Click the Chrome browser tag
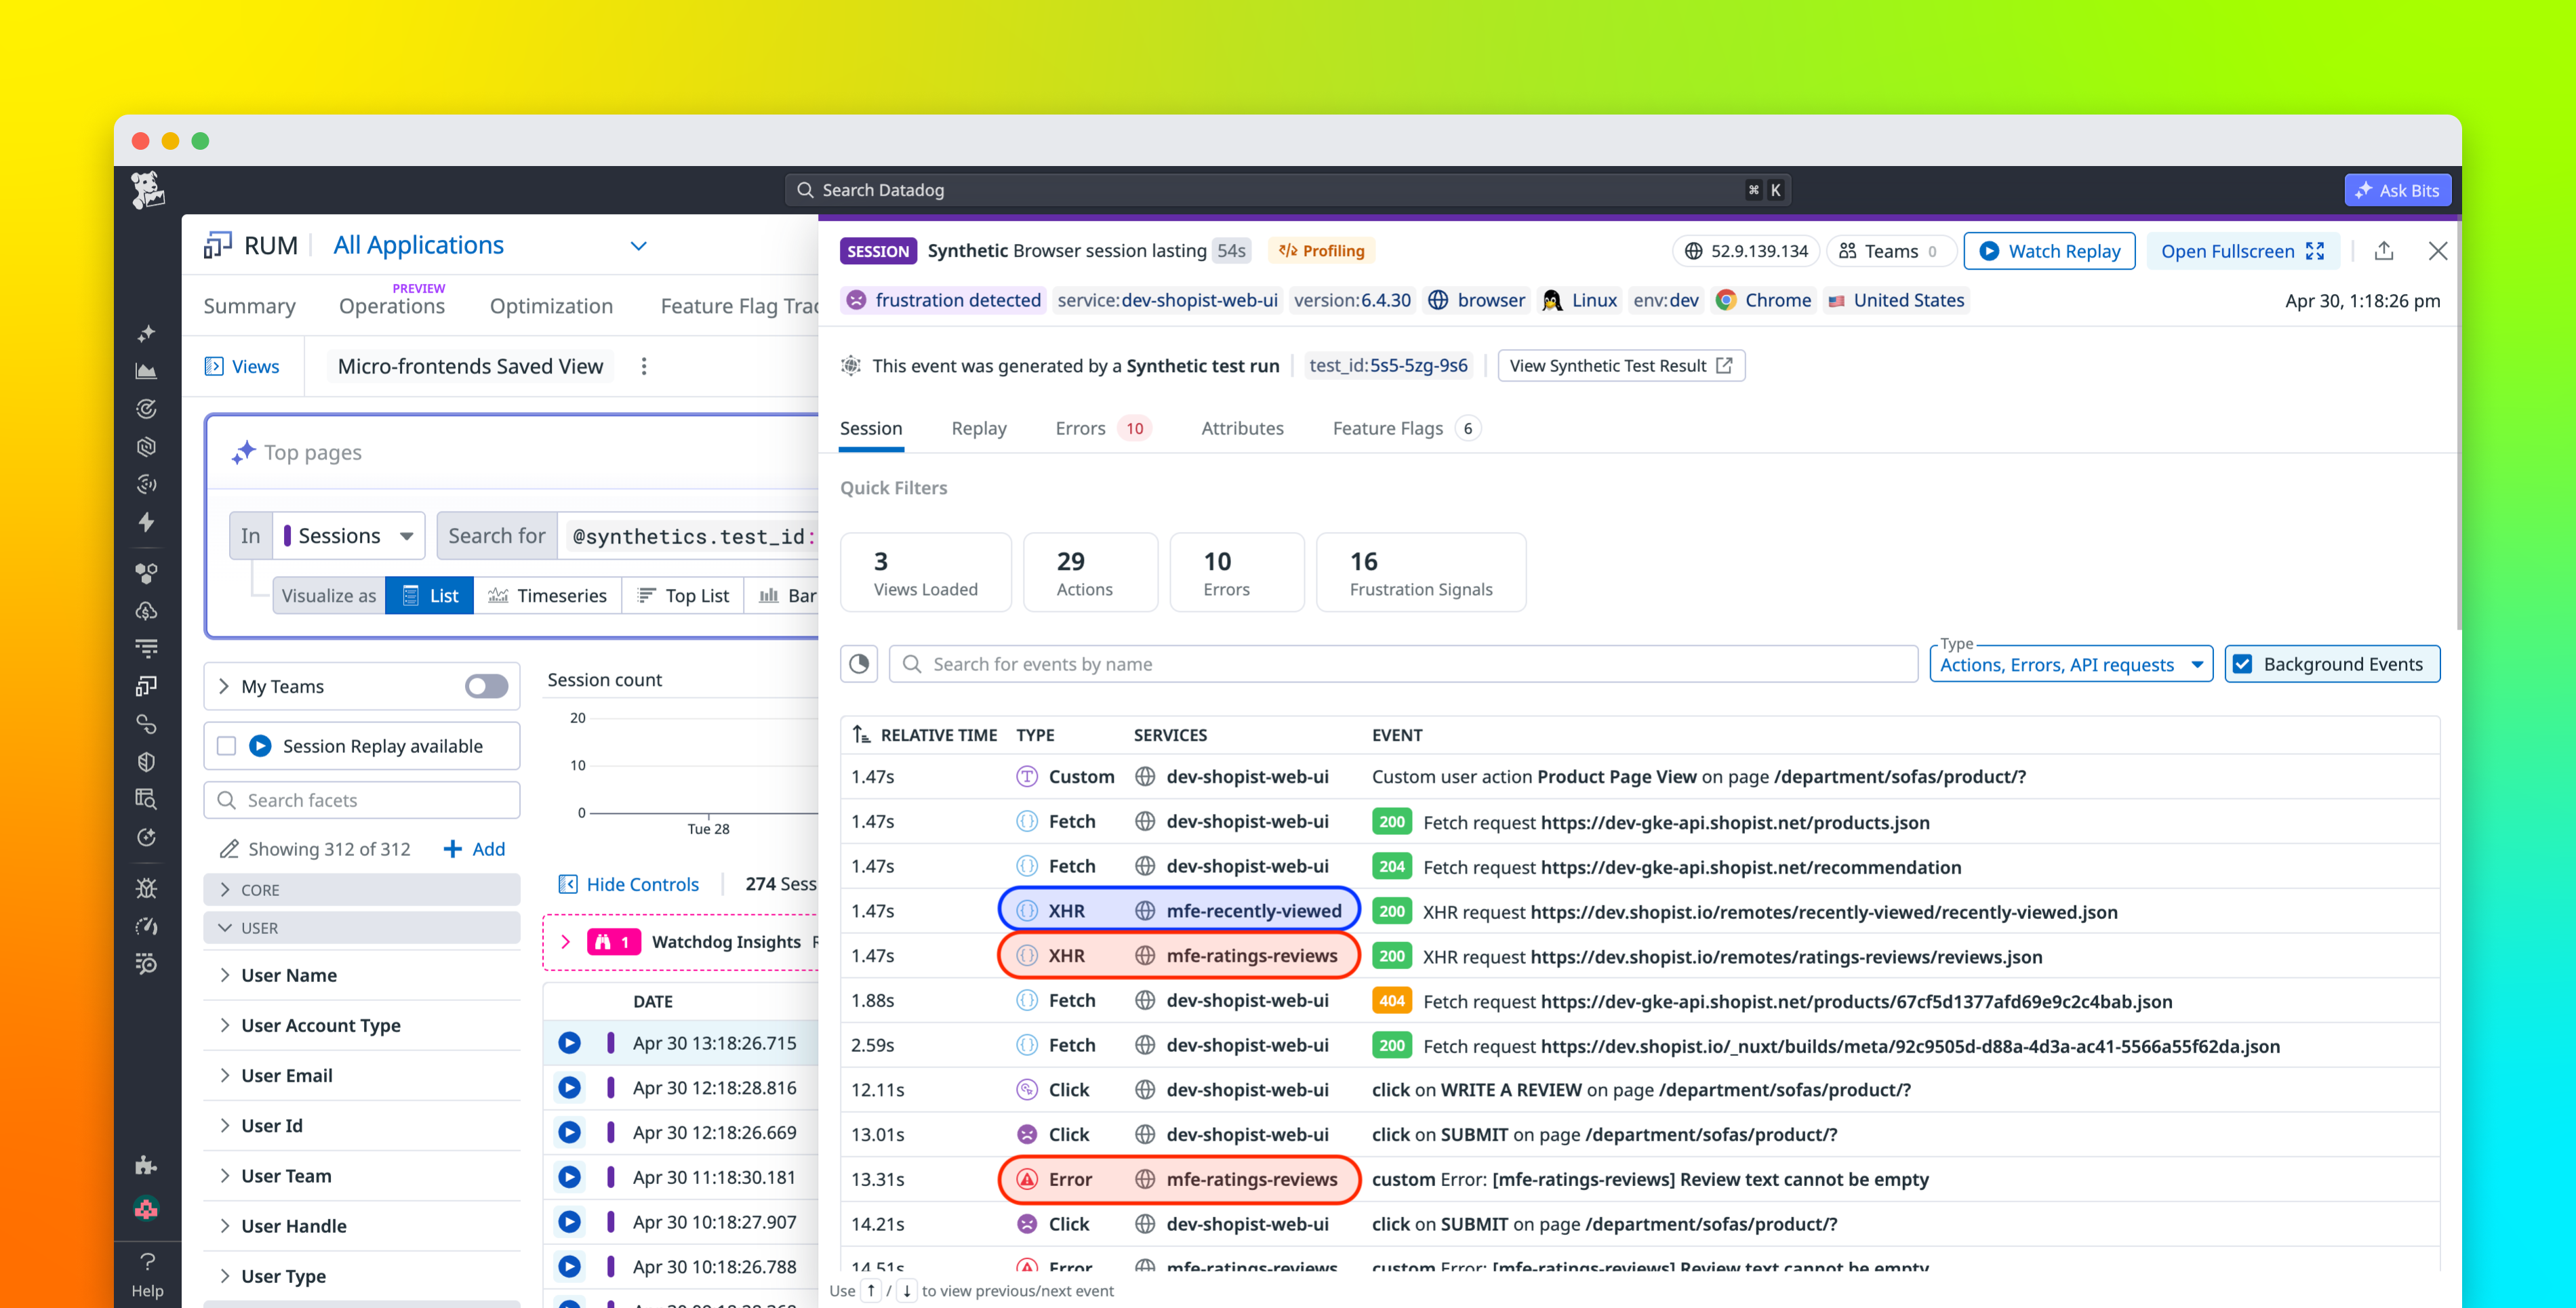Image resolution: width=2576 pixels, height=1308 pixels. coord(1763,300)
